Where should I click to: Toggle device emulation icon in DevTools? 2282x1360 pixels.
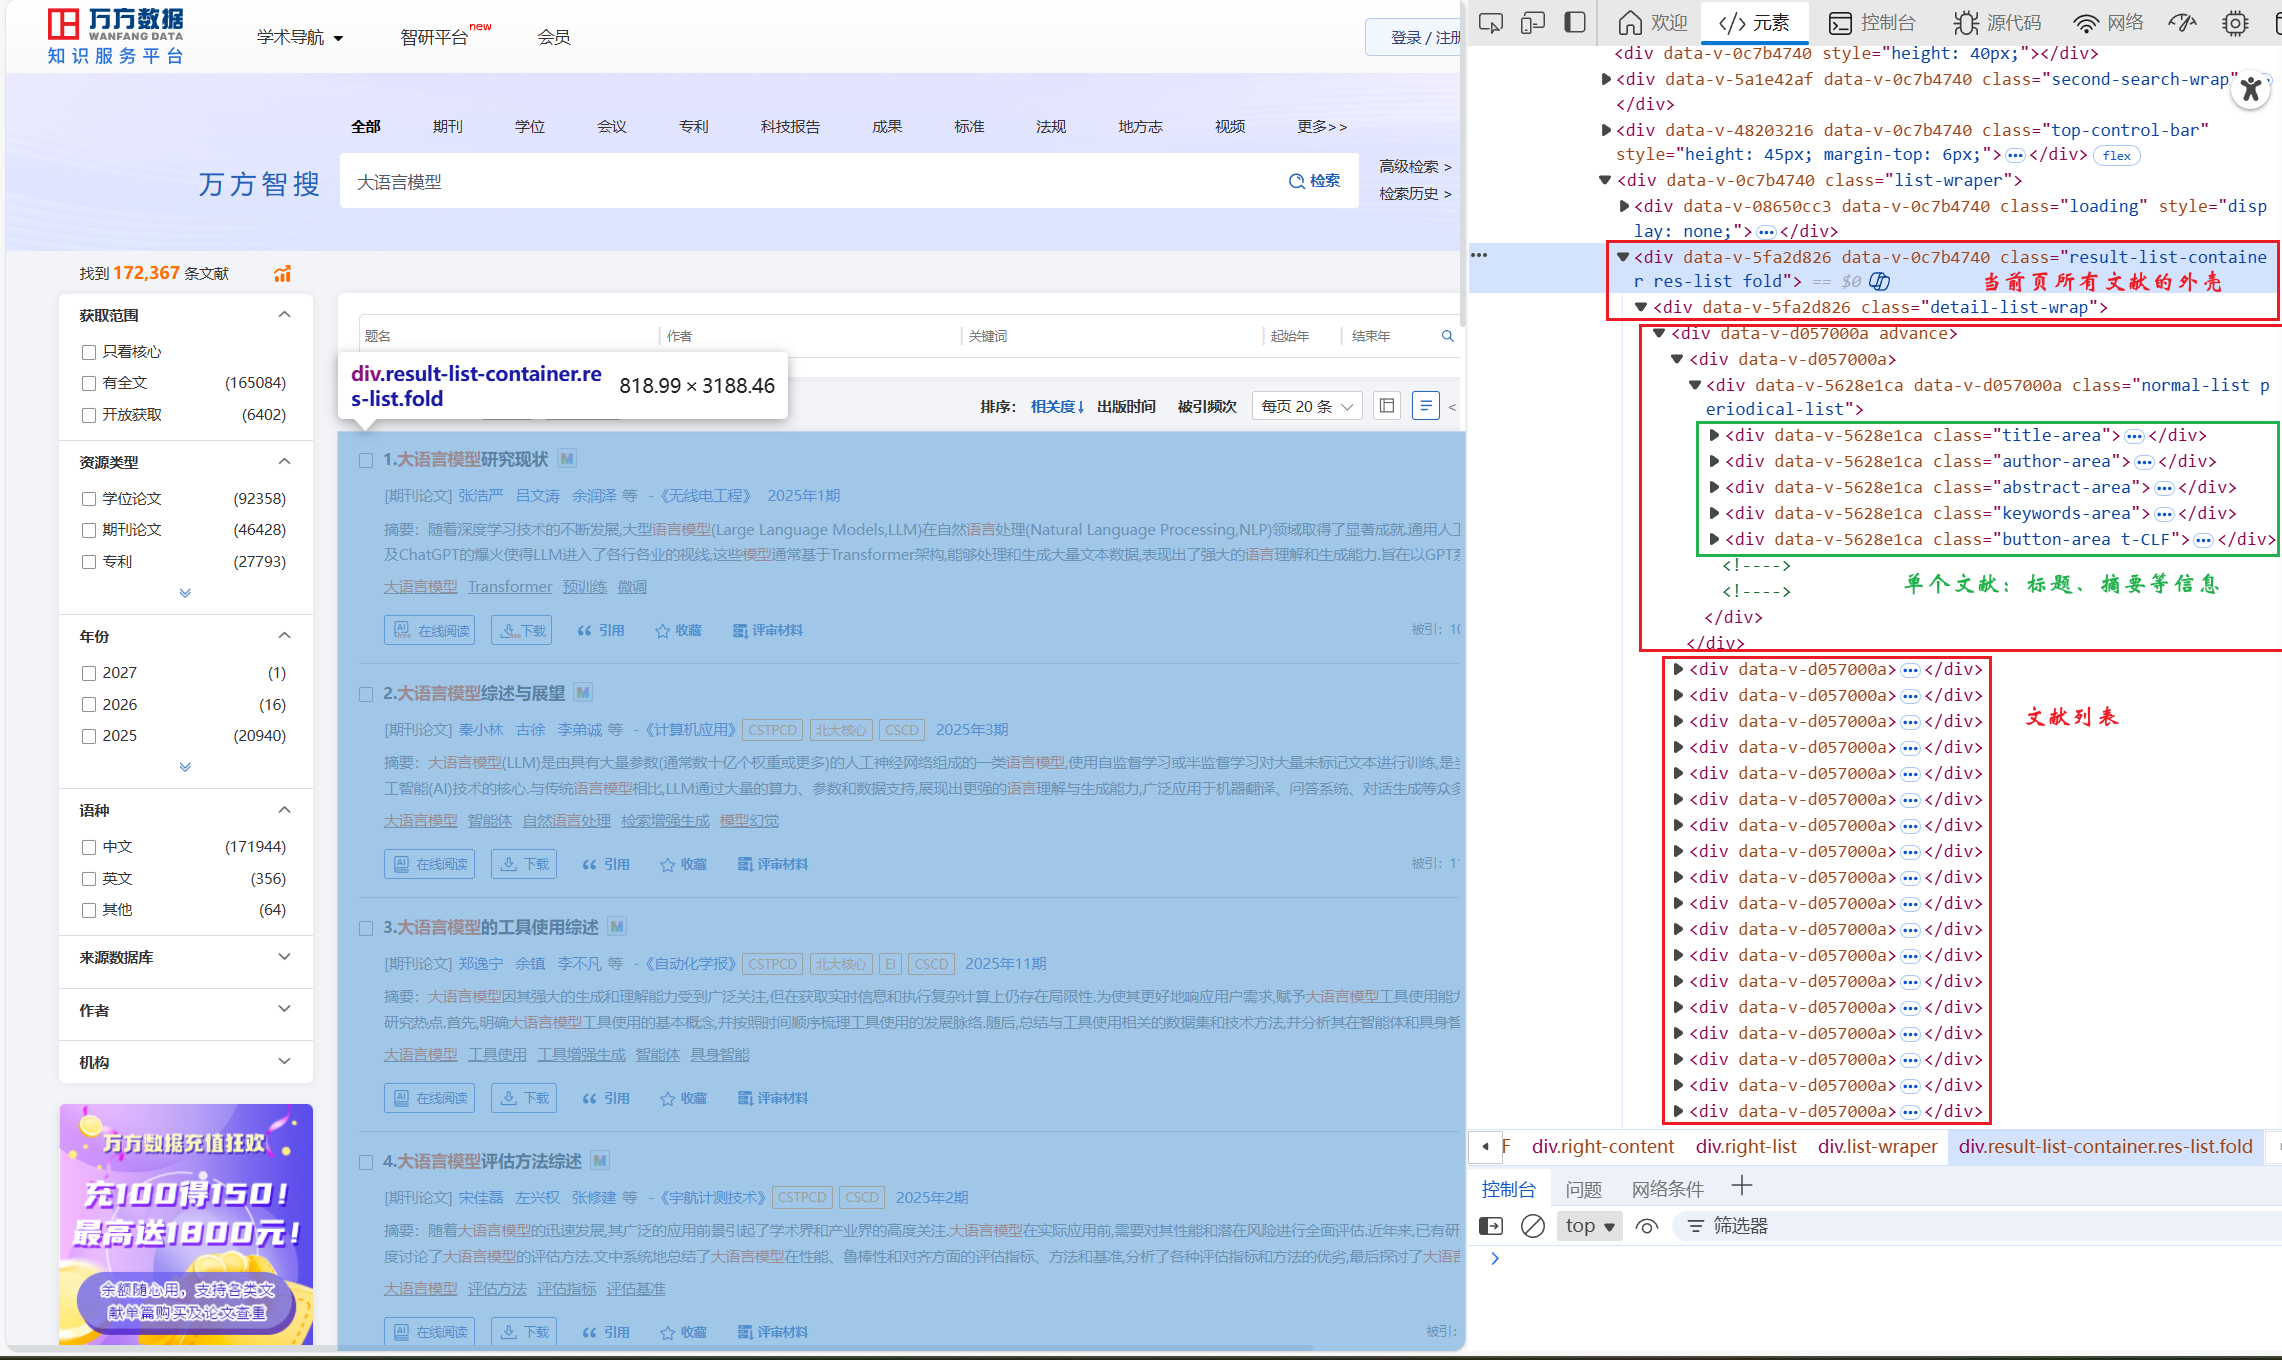point(1532,22)
